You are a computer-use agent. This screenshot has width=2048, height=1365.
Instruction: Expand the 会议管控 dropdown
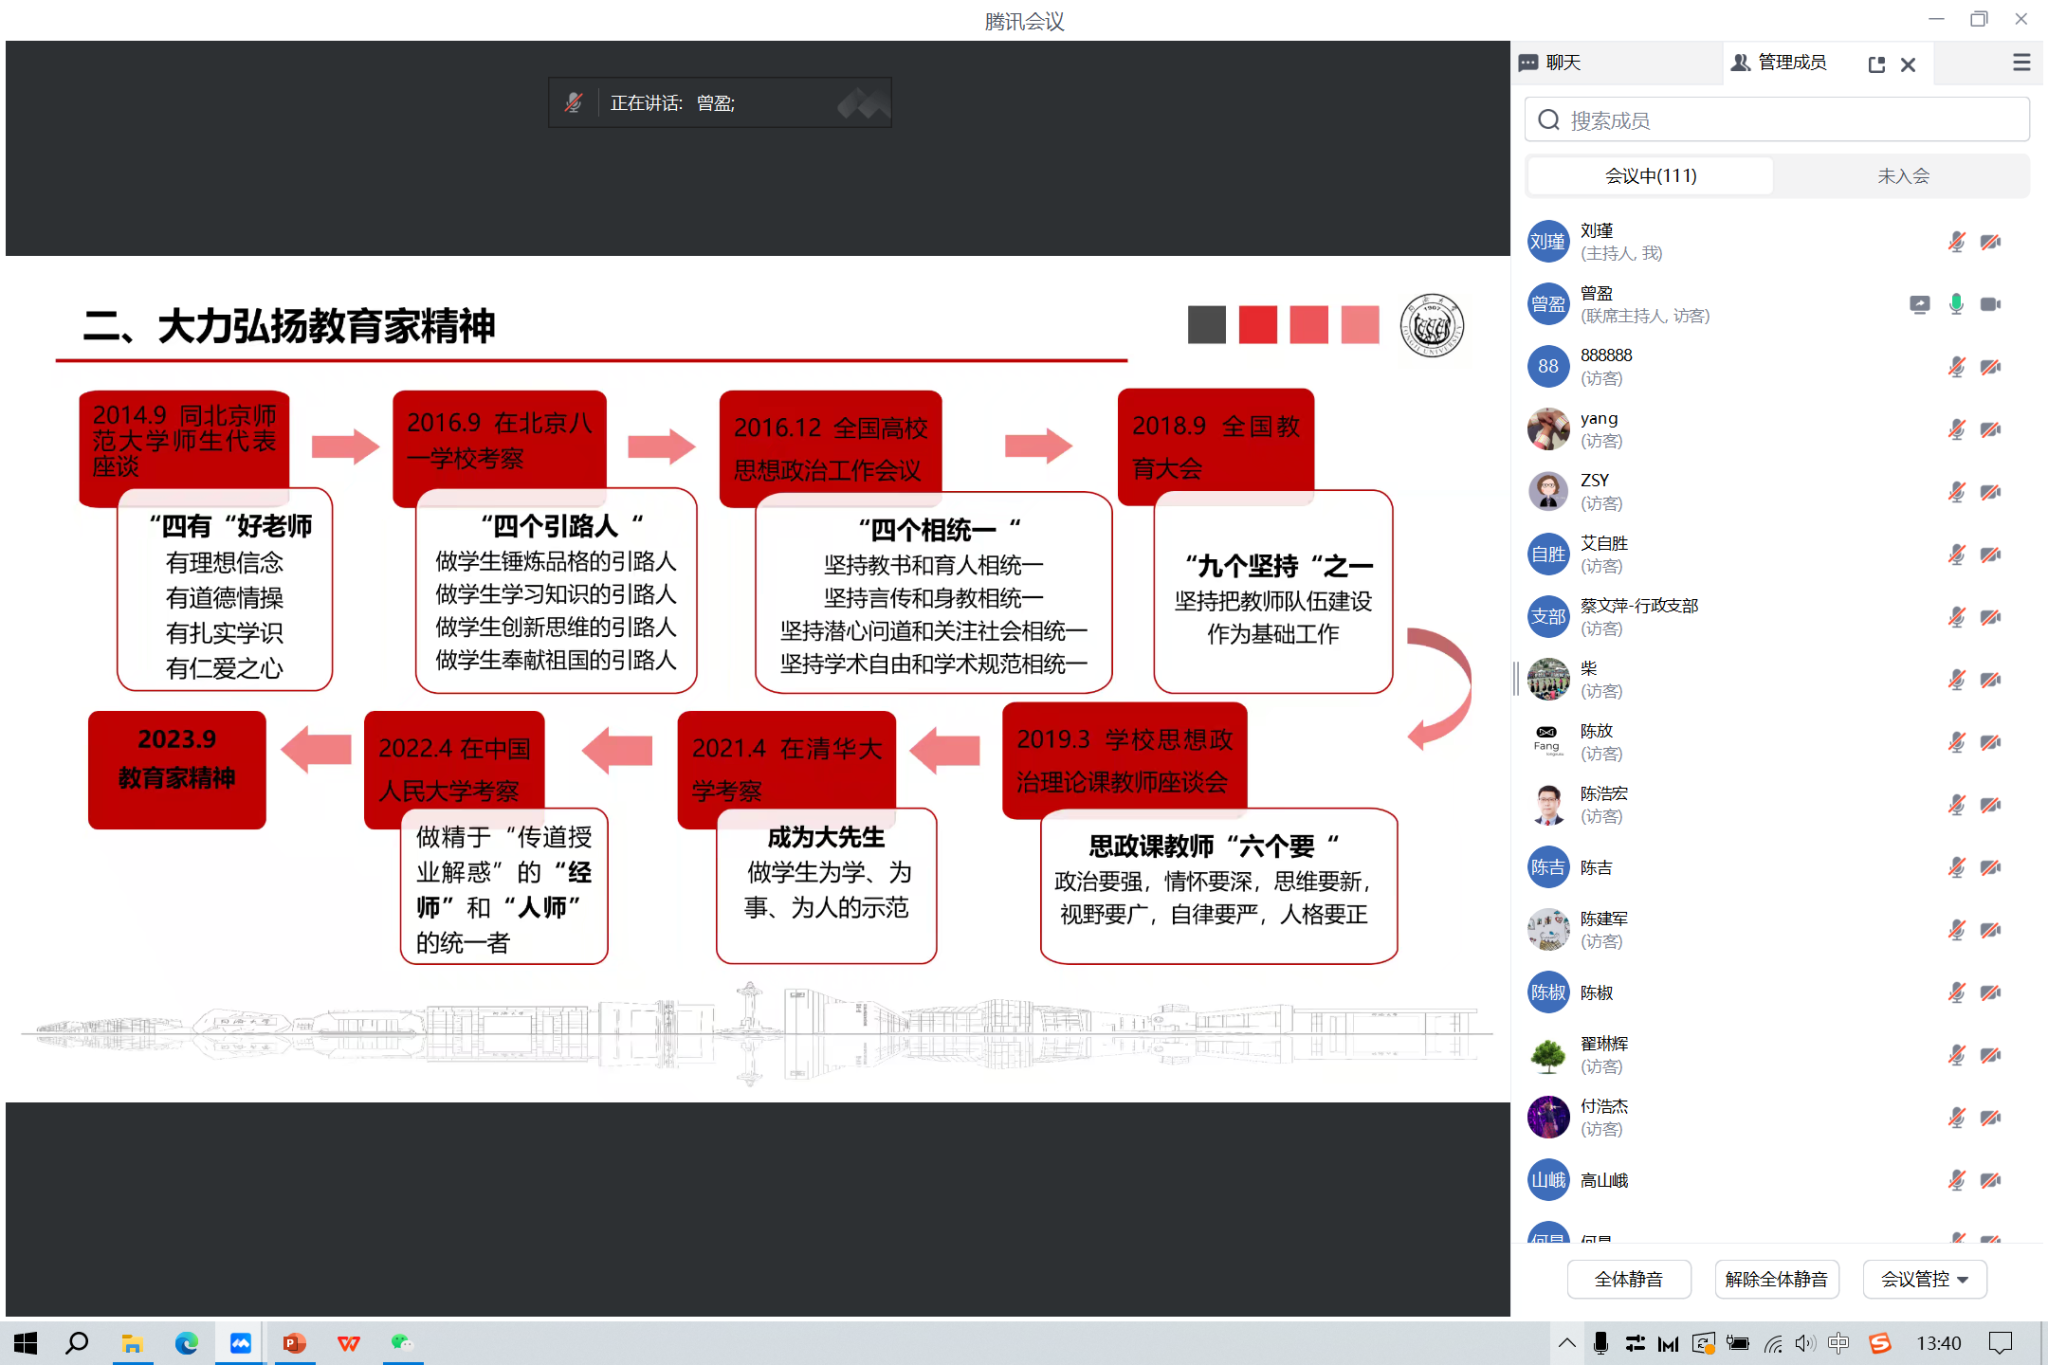pyautogui.click(x=1924, y=1279)
